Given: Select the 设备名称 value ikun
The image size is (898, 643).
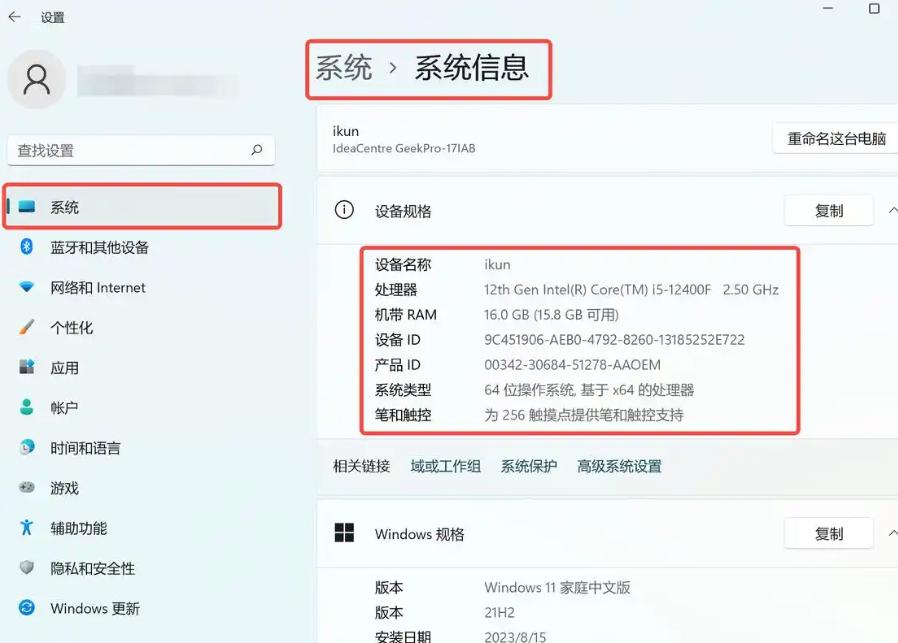Looking at the screenshot, I should [x=497, y=265].
